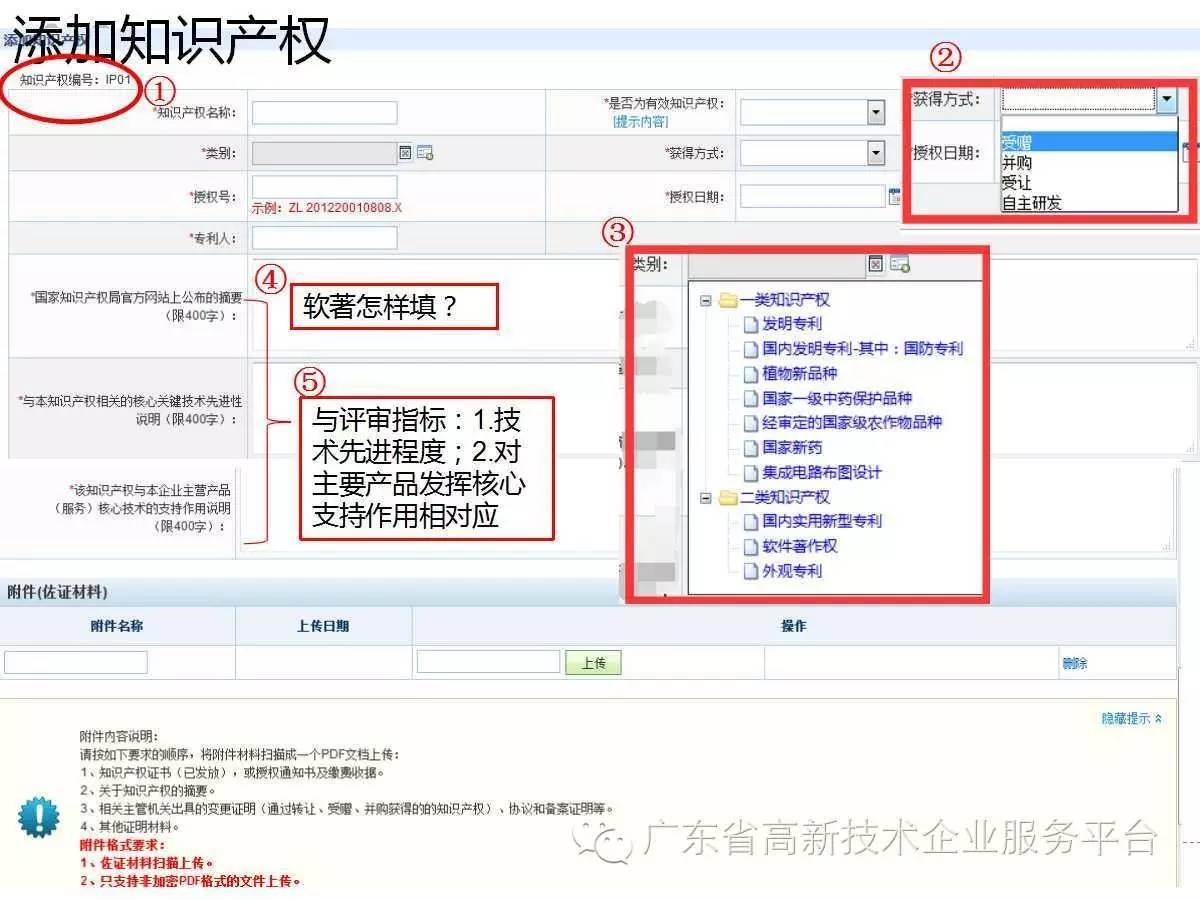Image resolution: width=1200 pixels, height=900 pixels.
Task: Click the clear icon in the red-boxed 类别 tree panel
Action: (x=875, y=265)
